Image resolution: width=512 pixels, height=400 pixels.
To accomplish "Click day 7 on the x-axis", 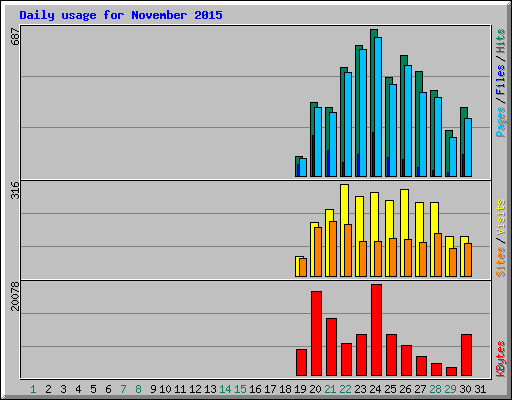I will point(123,389).
